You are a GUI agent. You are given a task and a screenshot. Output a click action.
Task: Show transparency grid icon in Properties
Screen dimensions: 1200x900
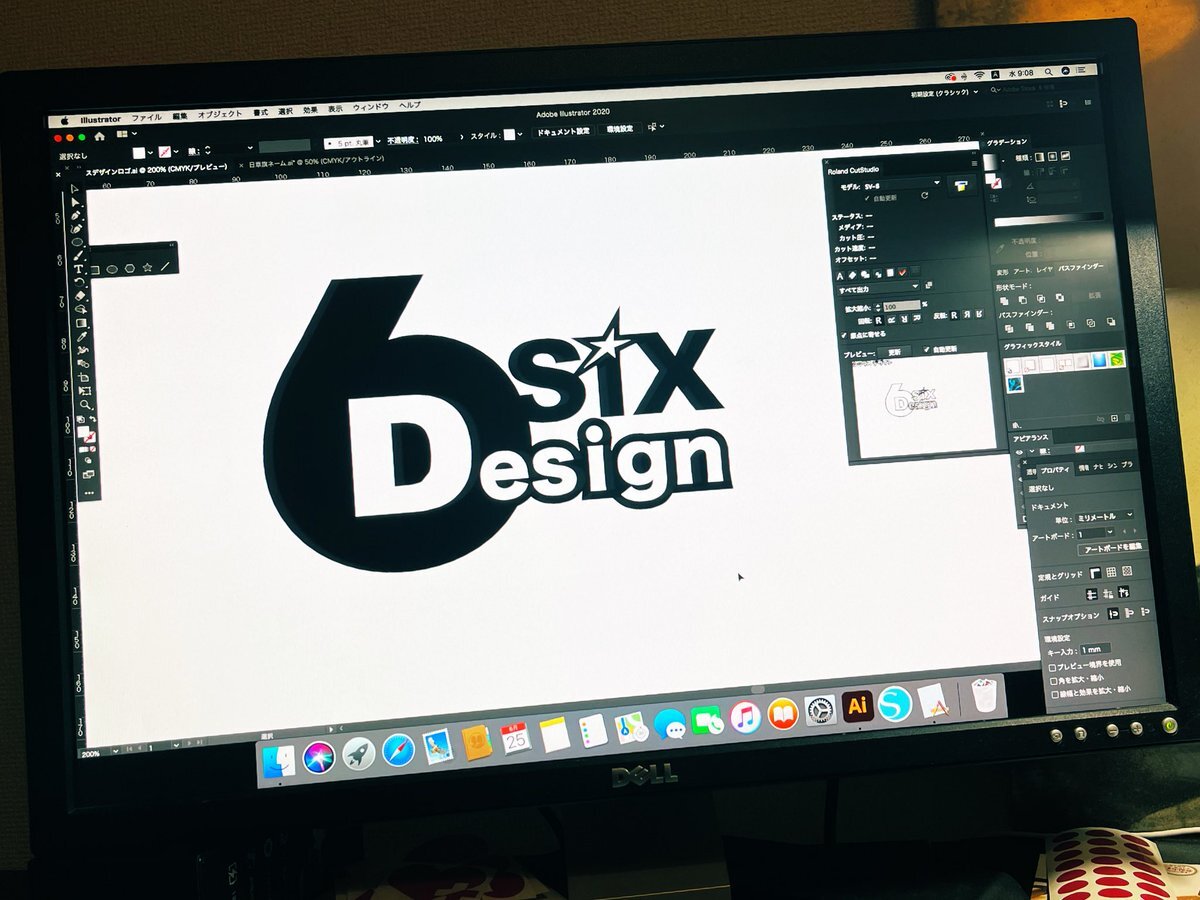point(1127,570)
